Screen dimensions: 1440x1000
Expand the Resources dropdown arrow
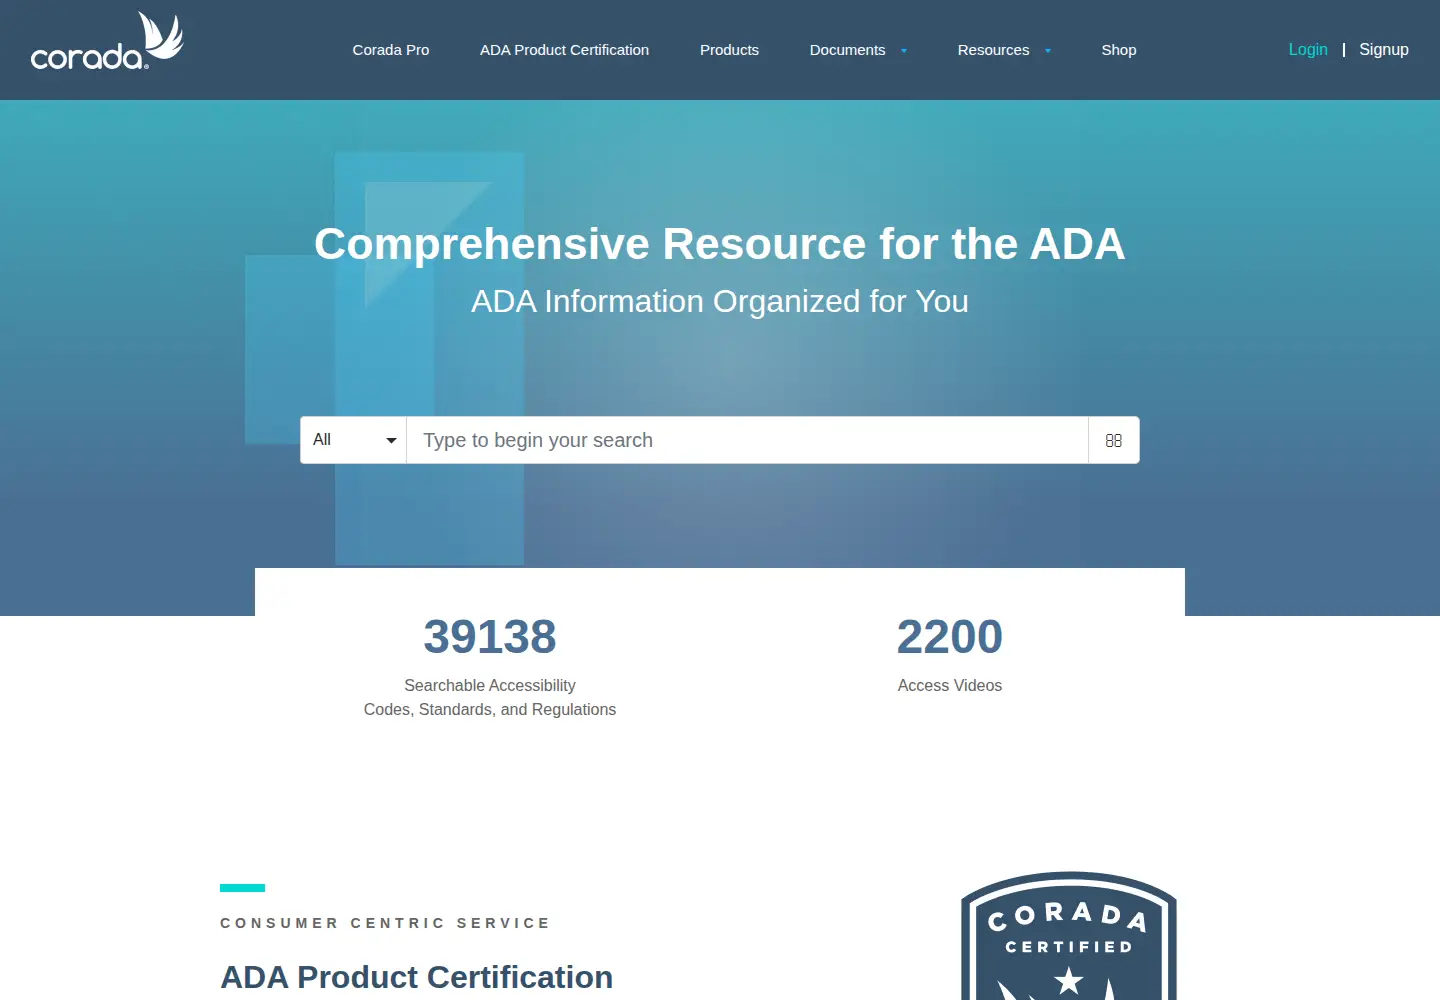tap(1048, 51)
